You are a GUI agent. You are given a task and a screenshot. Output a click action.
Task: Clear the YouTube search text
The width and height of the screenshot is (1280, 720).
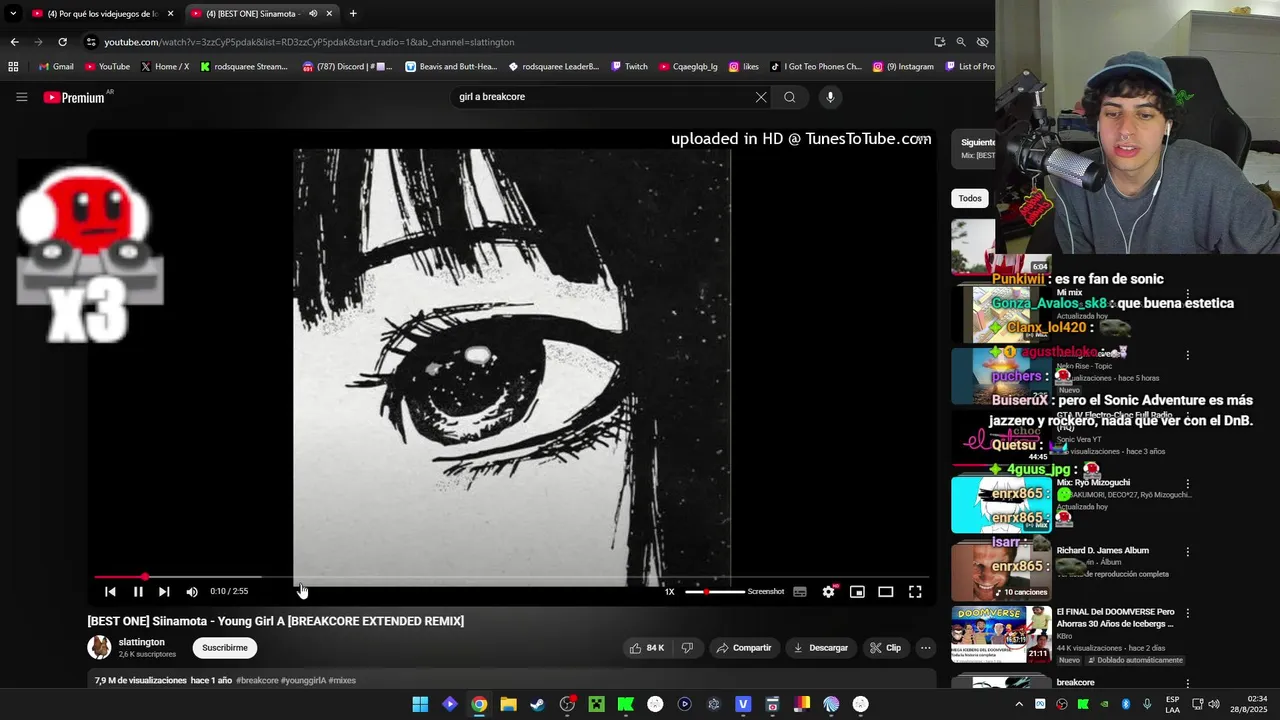click(761, 97)
